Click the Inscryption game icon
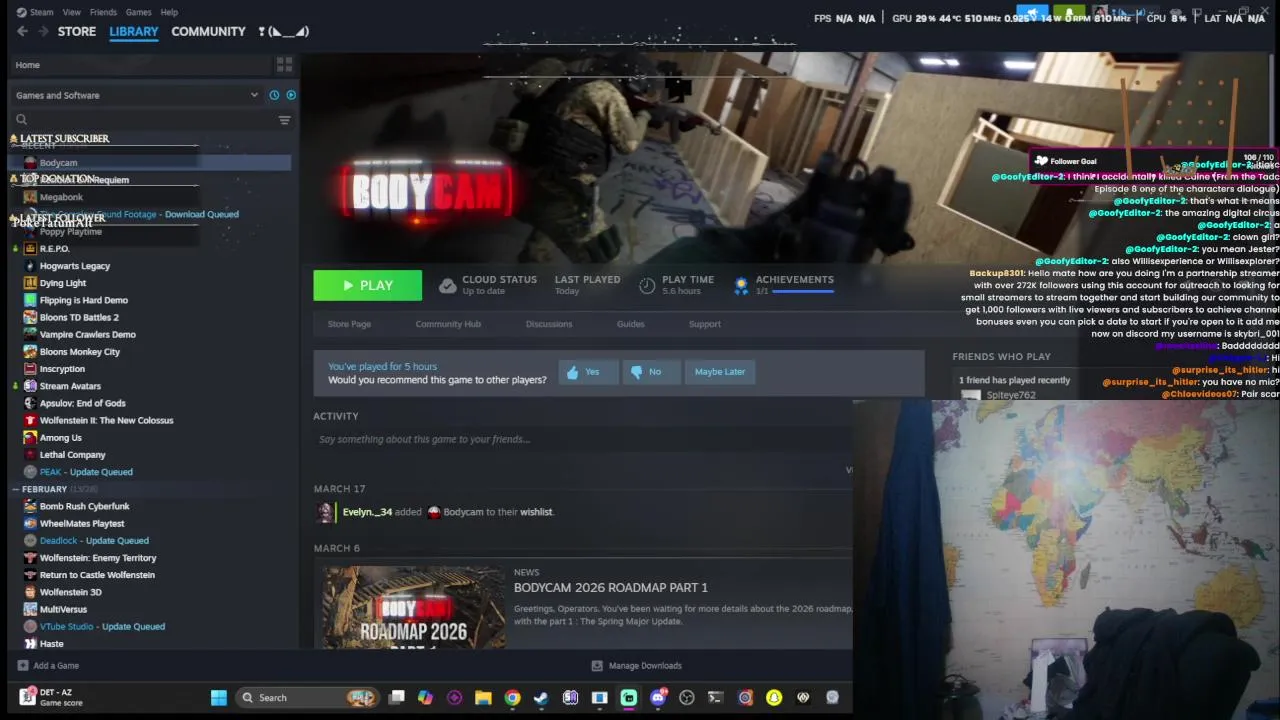The height and width of the screenshot is (720, 1280). click(30, 369)
